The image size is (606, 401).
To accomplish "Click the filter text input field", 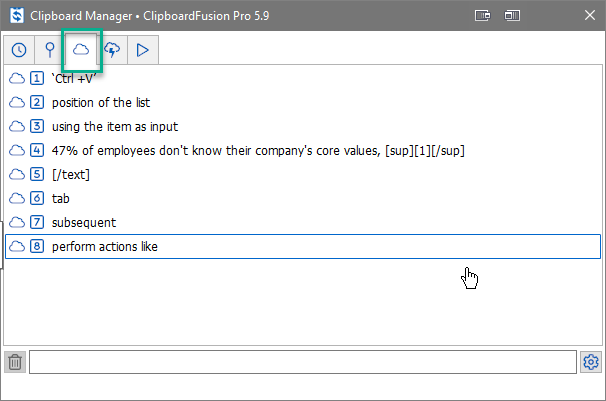I will (x=303, y=362).
